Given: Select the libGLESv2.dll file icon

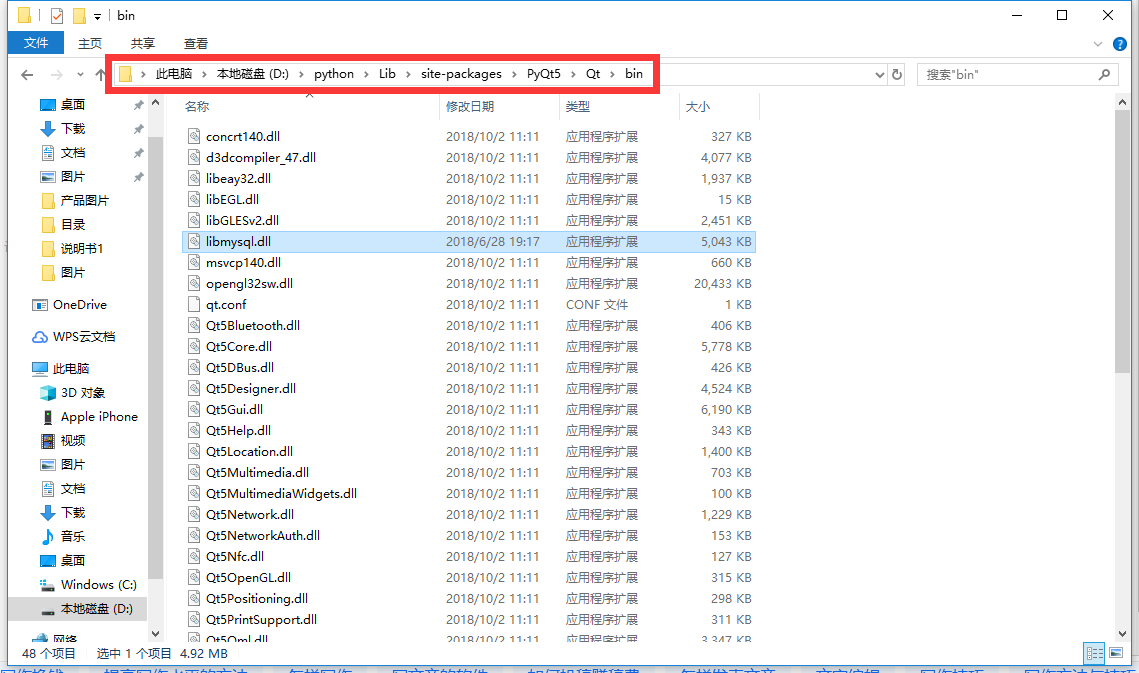Looking at the screenshot, I should click(x=194, y=220).
